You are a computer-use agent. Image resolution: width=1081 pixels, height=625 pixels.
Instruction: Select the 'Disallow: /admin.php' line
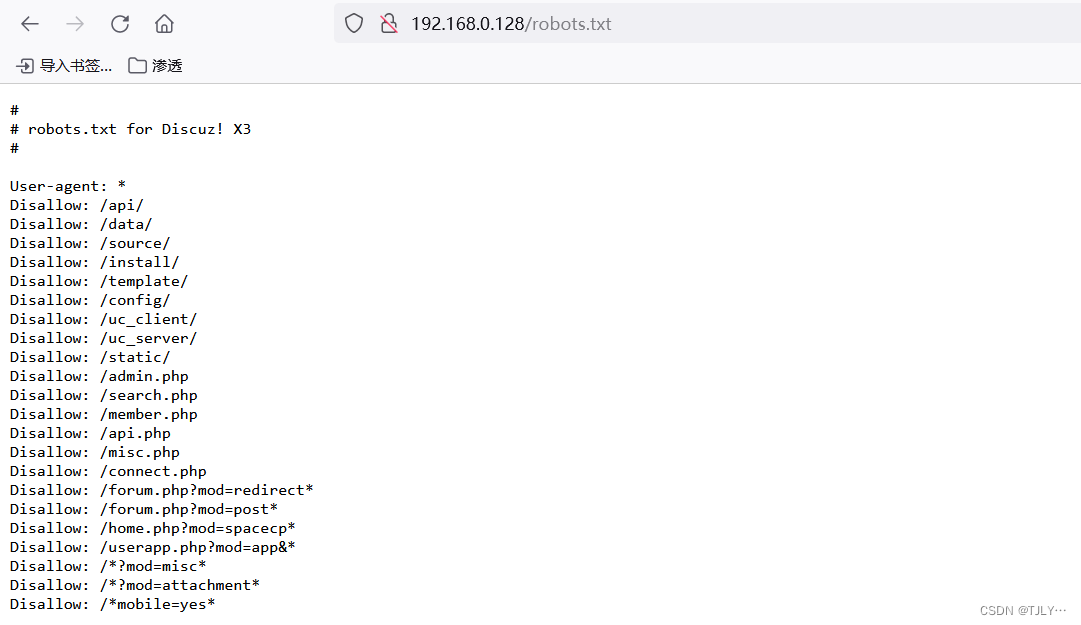(x=99, y=376)
